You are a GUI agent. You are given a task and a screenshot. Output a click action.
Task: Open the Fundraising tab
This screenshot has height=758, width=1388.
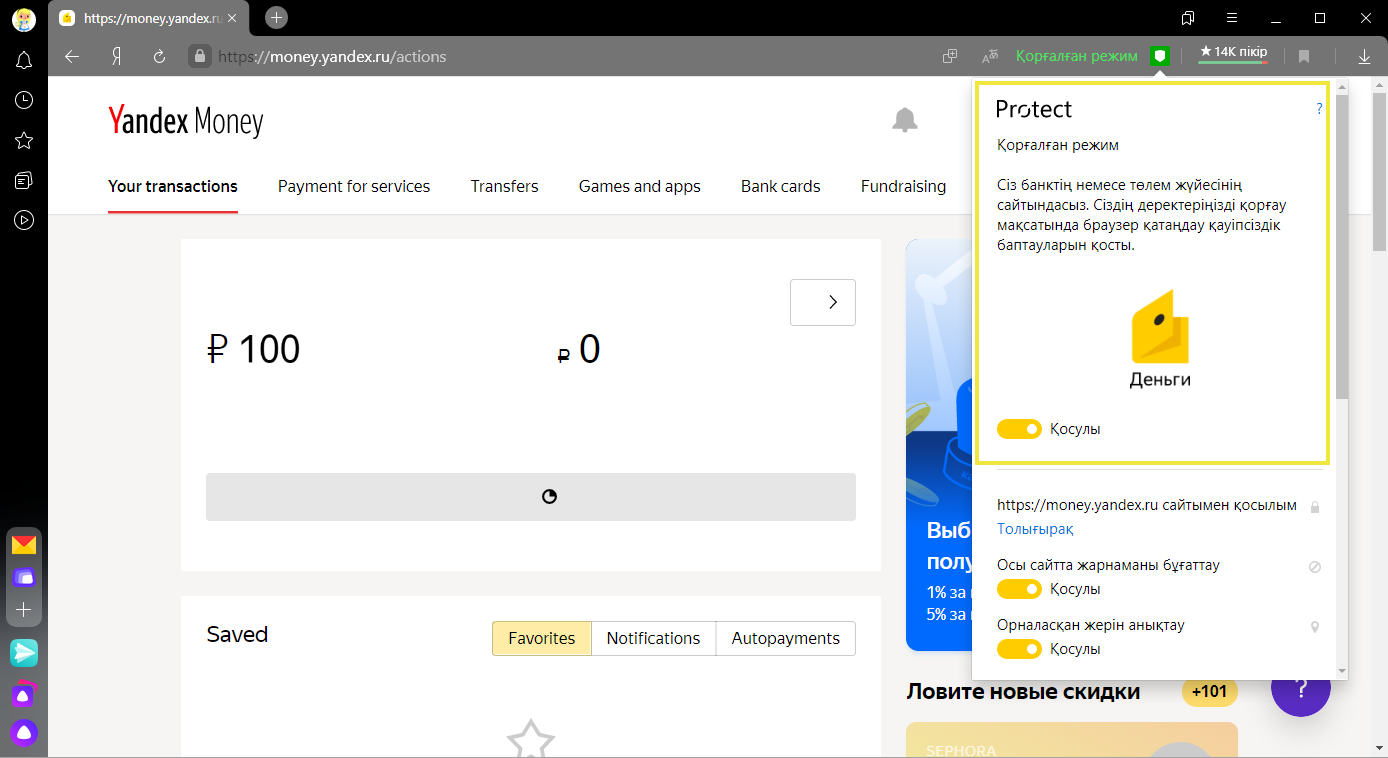coord(903,186)
